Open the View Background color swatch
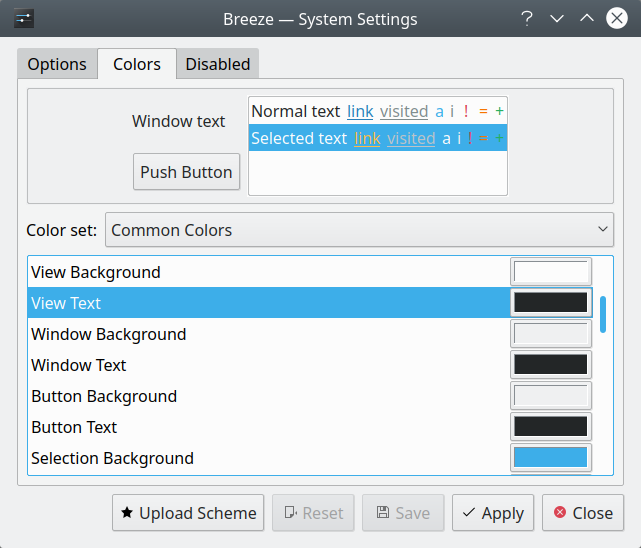The height and width of the screenshot is (548, 641). (x=550, y=272)
